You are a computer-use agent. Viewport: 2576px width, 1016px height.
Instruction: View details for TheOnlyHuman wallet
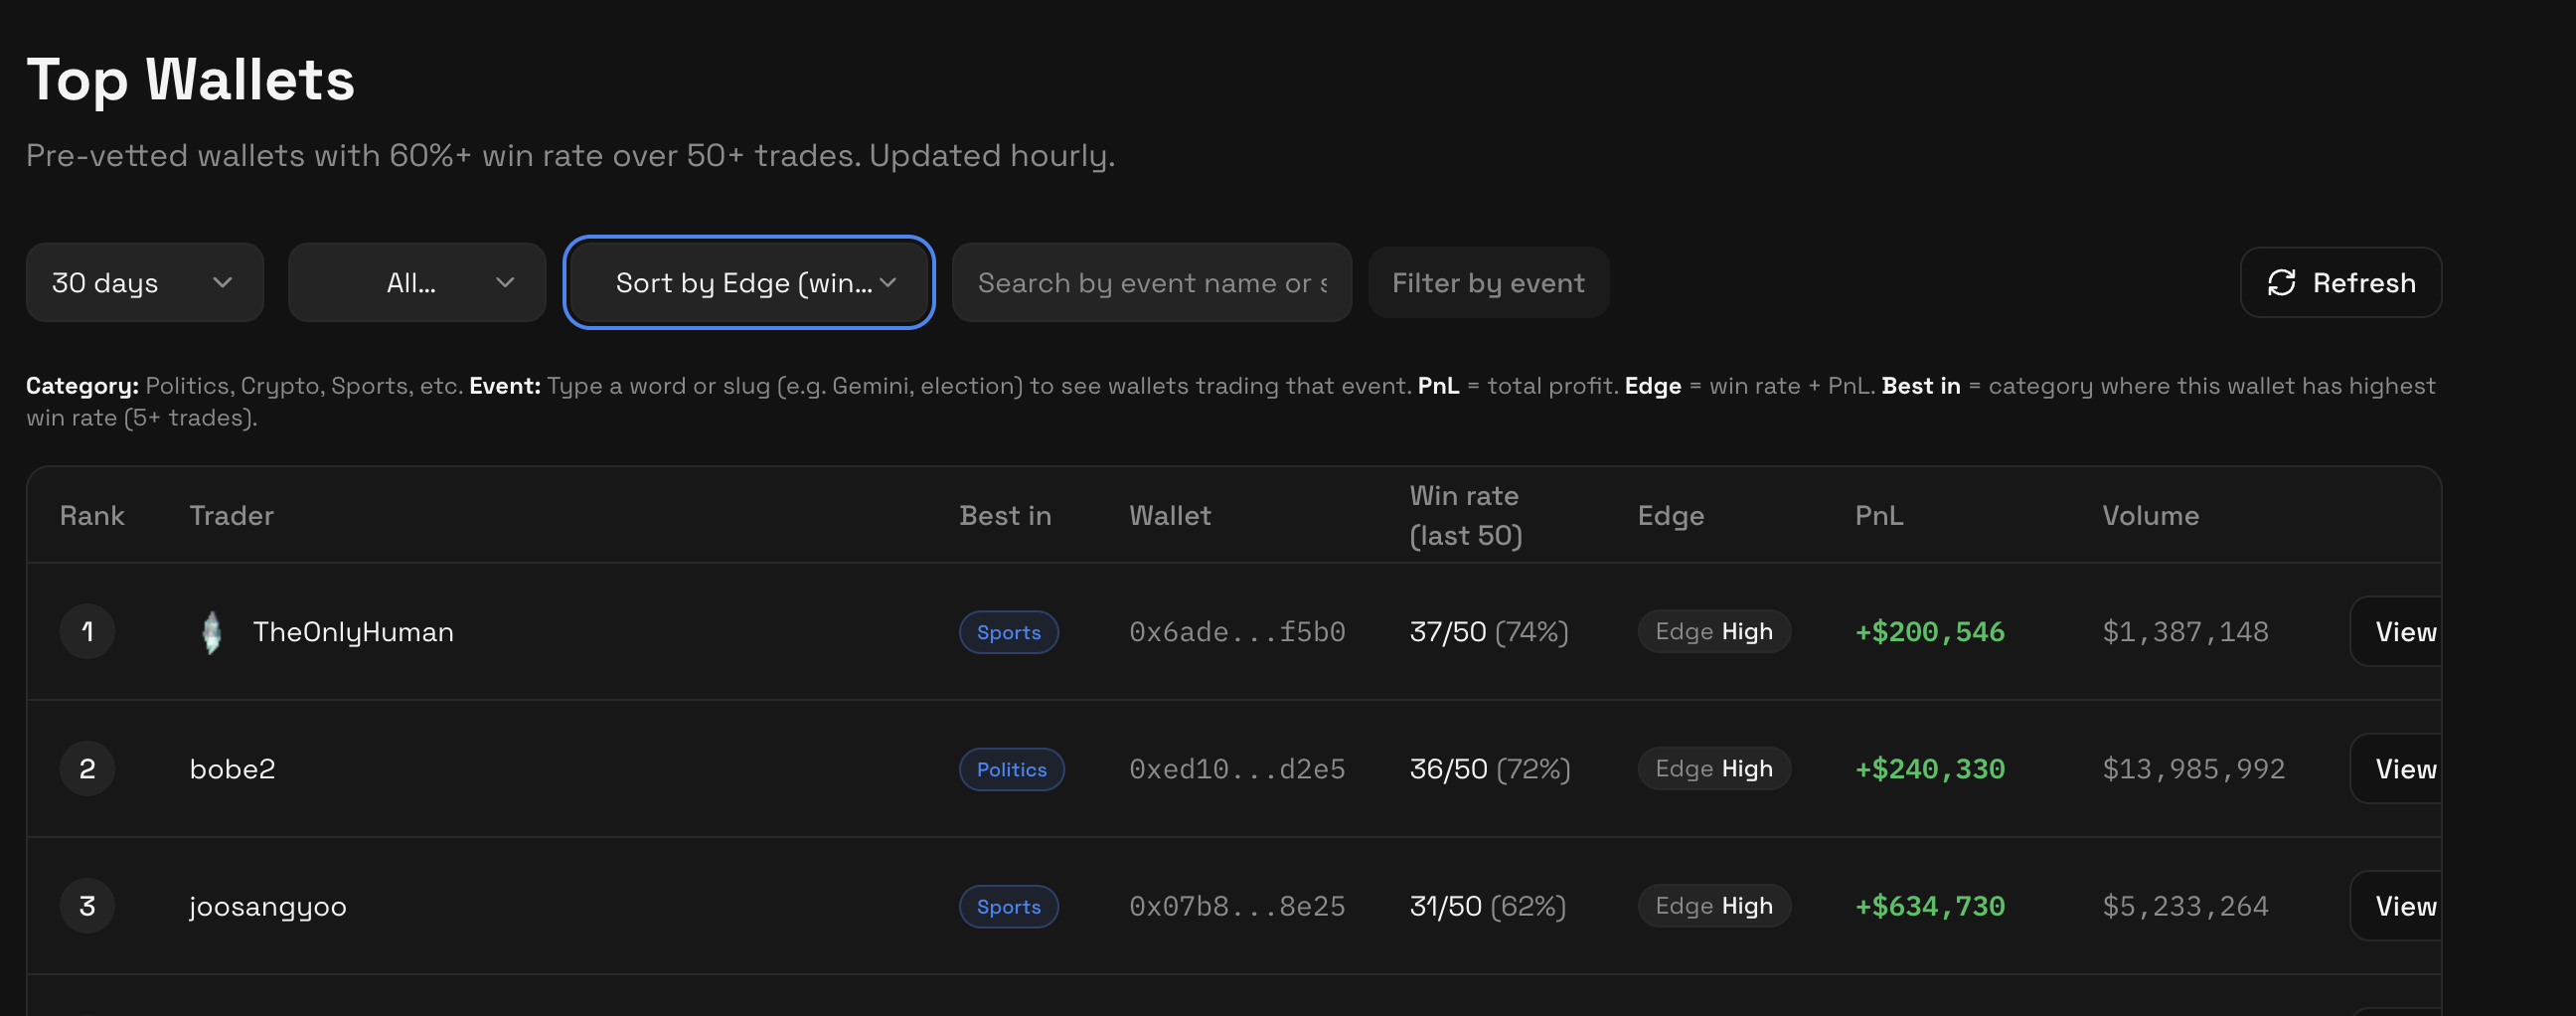tap(2406, 631)
